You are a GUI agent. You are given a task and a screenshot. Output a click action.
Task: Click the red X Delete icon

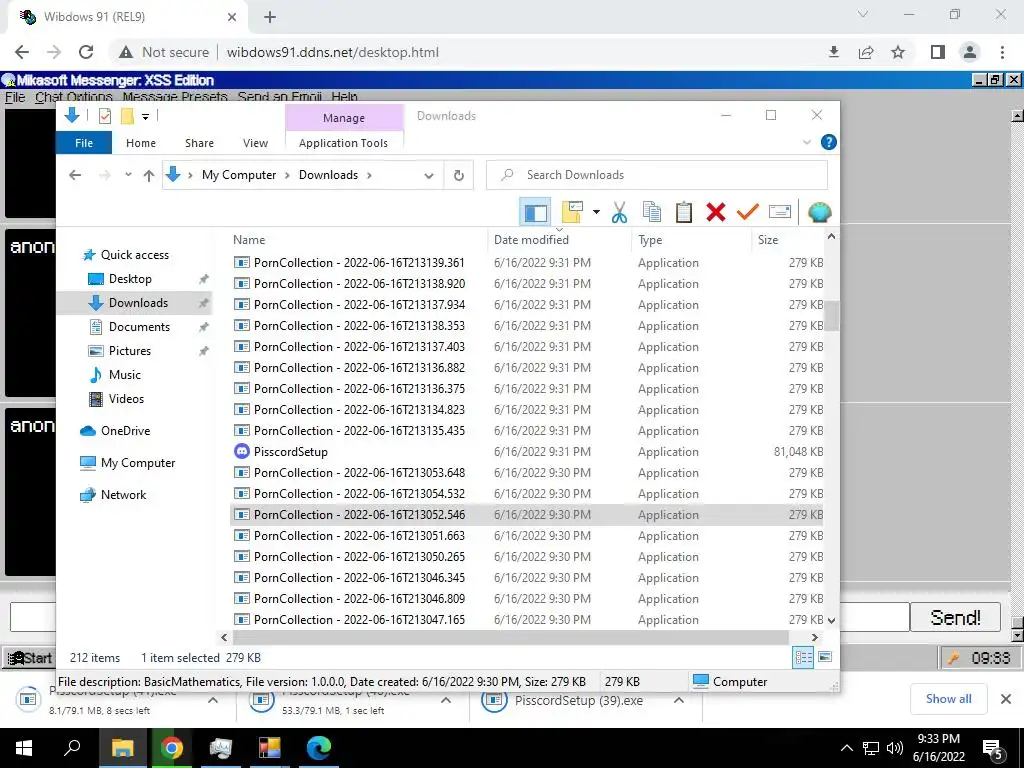[x=716, y=212]
